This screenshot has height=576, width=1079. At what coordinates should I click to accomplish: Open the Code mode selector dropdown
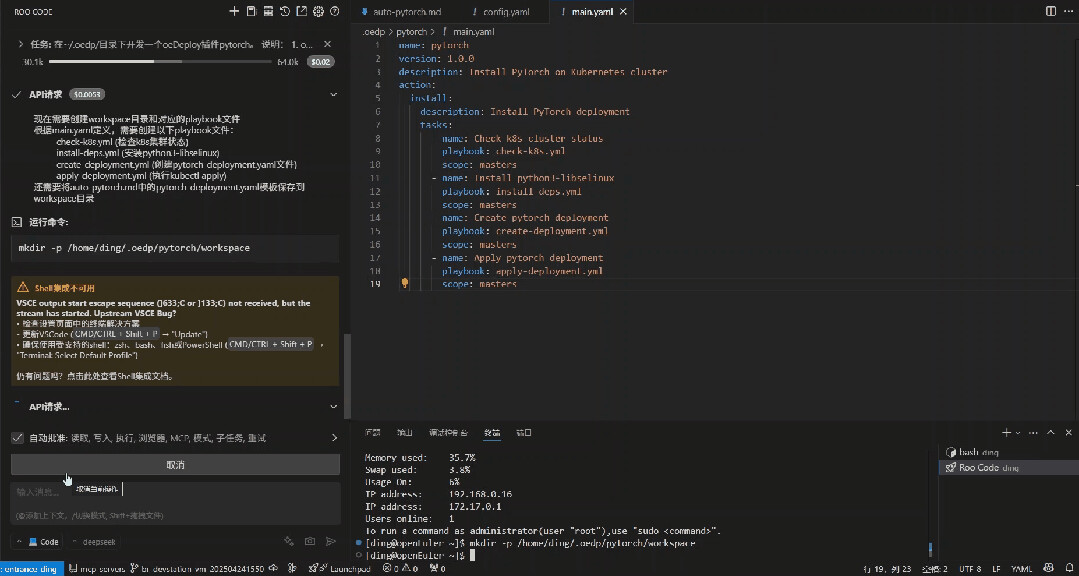tap(38, 541)
